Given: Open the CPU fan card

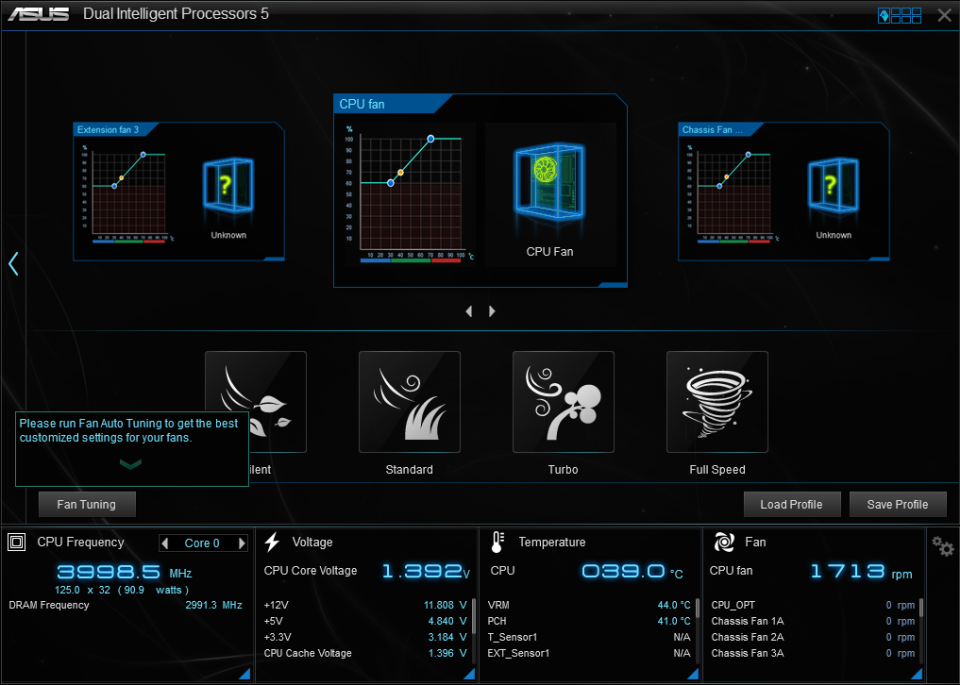Looking at the screenshot, I should [480, 190].
